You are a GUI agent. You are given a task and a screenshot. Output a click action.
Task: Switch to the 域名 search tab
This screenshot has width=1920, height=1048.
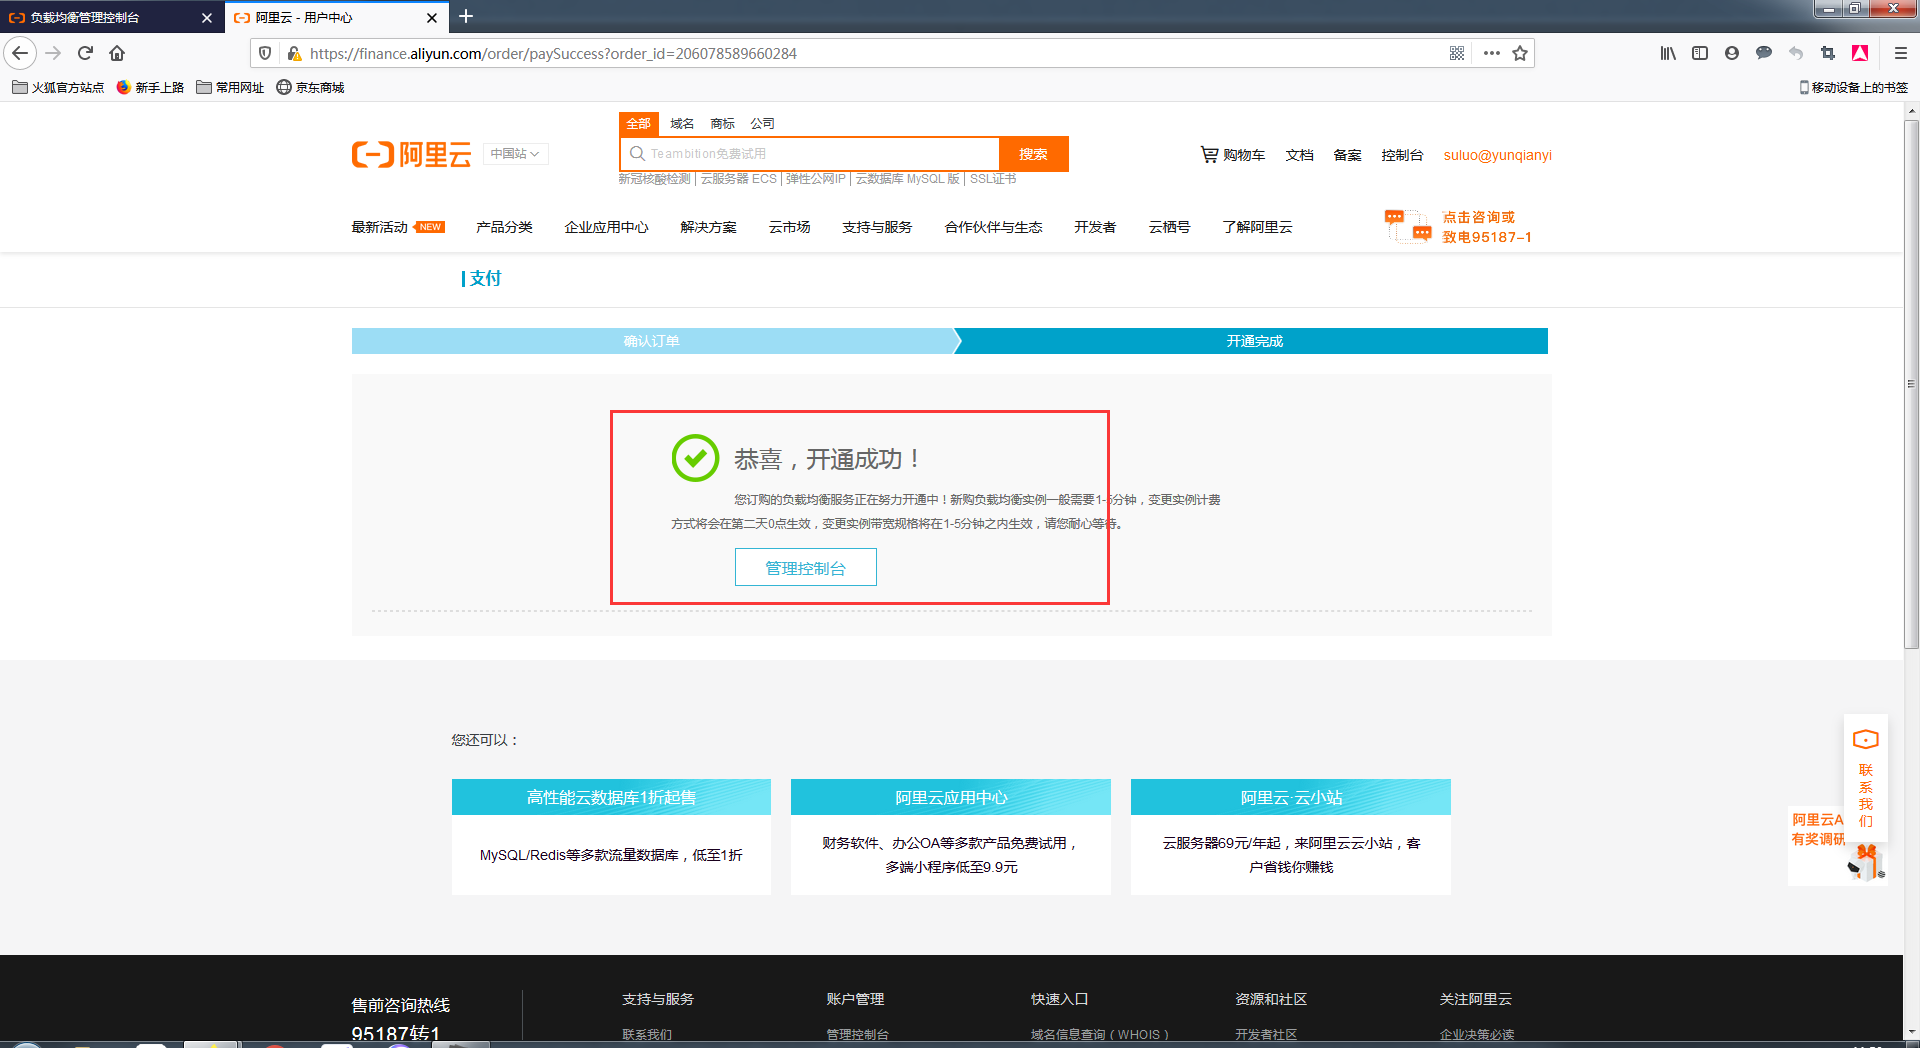681,123
